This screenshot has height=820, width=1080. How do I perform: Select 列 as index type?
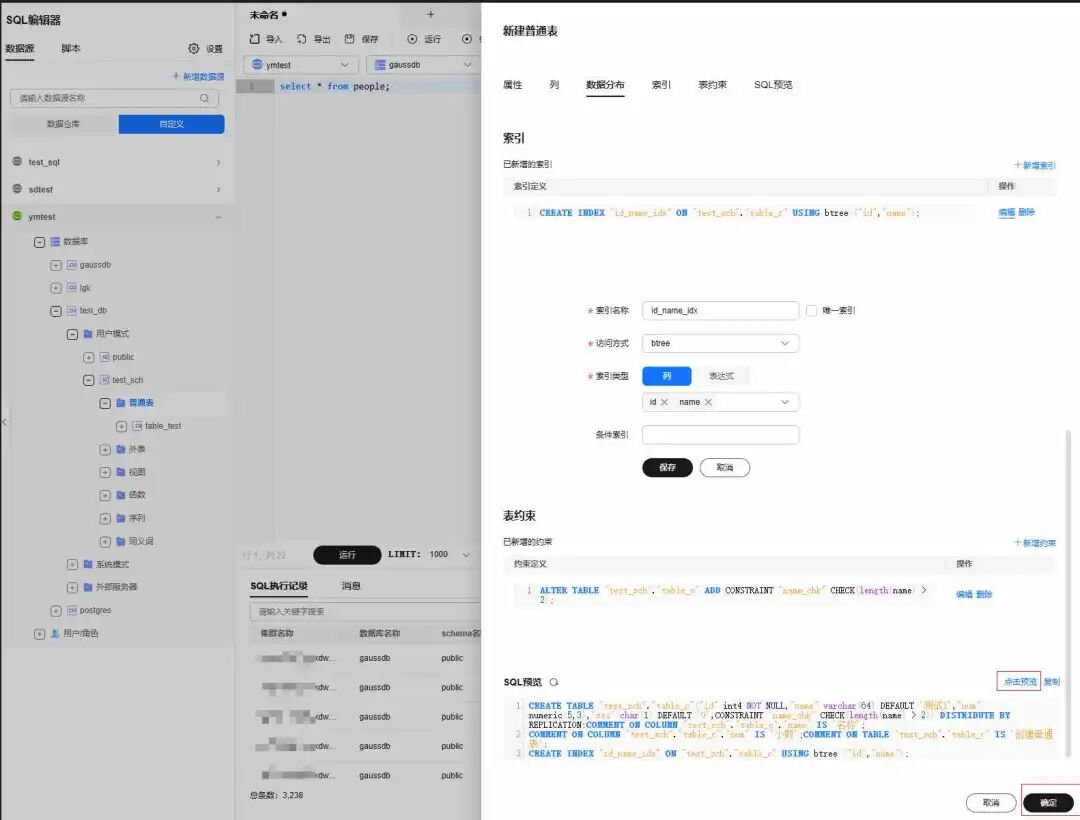coord(666,376)
